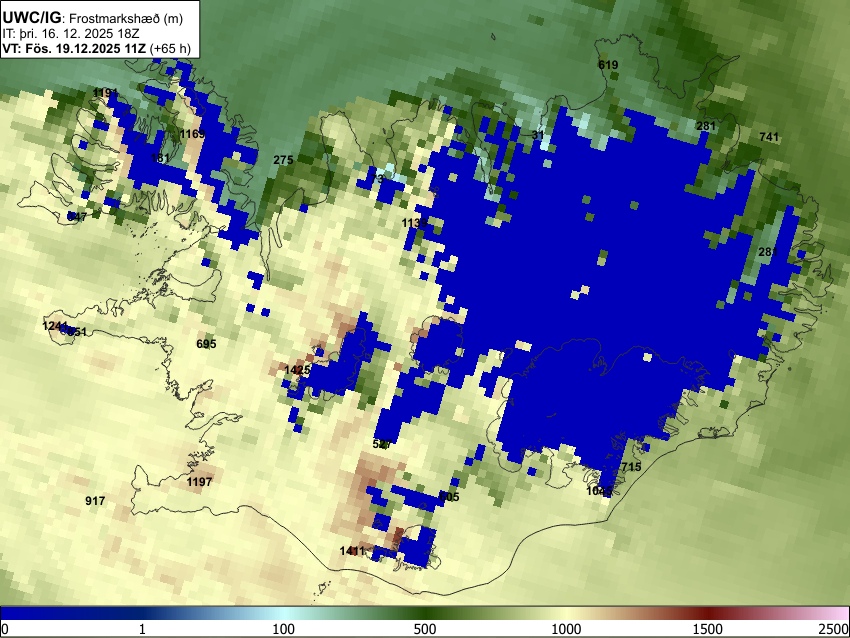Click the map value 1191

click(x=105, y=93)
